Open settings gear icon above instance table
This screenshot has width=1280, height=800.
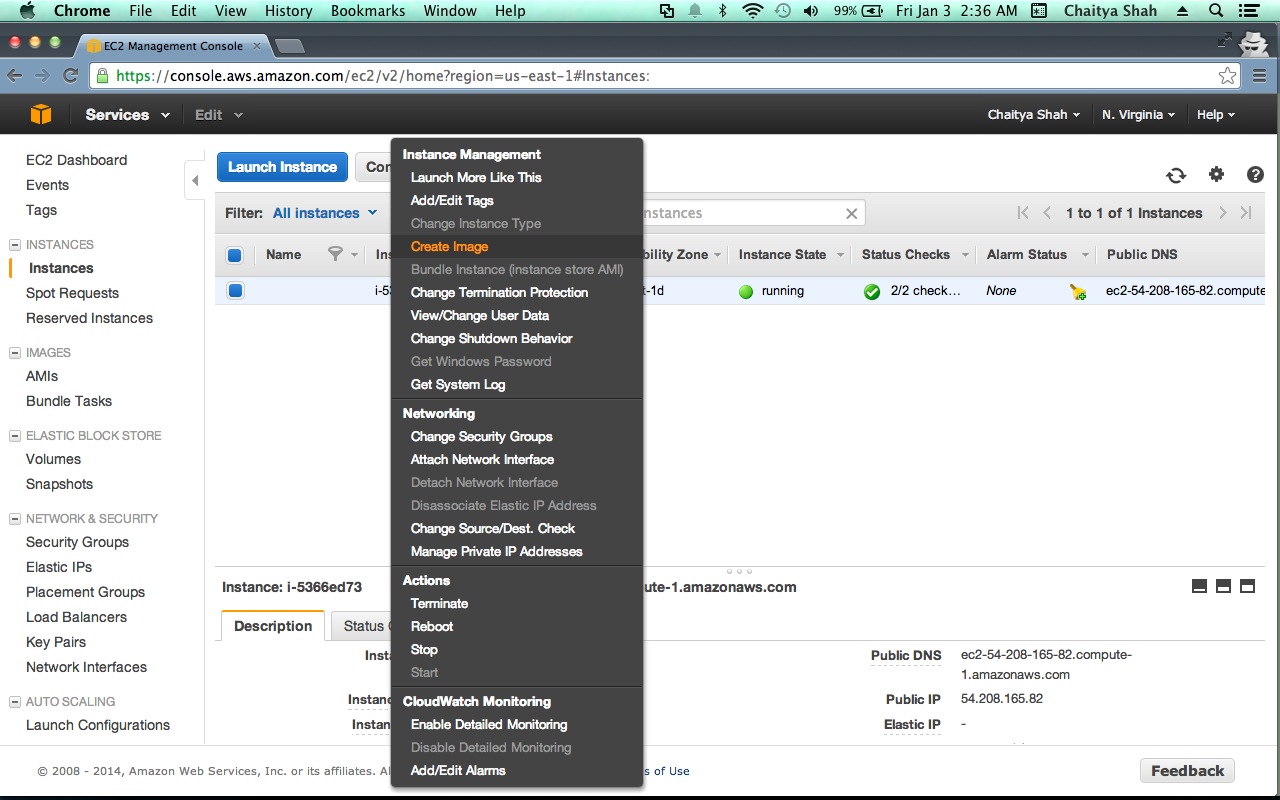1216,175
